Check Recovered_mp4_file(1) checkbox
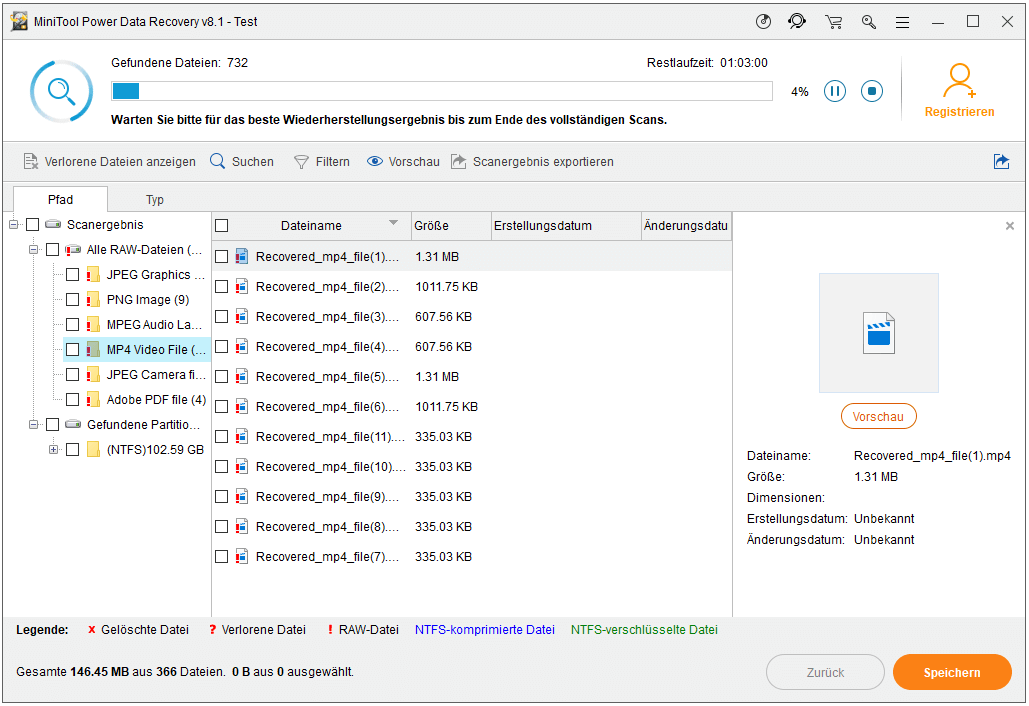Image resolution: width=1029 pixels, height=706 pixels. click(222, 257)
